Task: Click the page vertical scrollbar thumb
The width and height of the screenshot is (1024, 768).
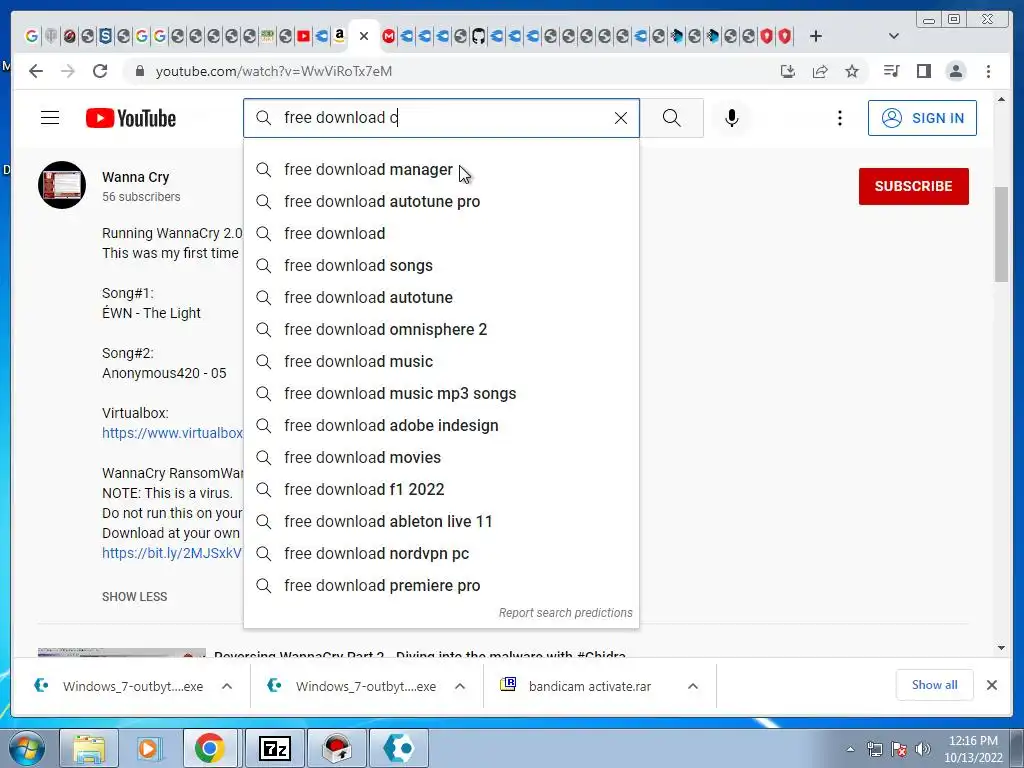Action: 1001,234
